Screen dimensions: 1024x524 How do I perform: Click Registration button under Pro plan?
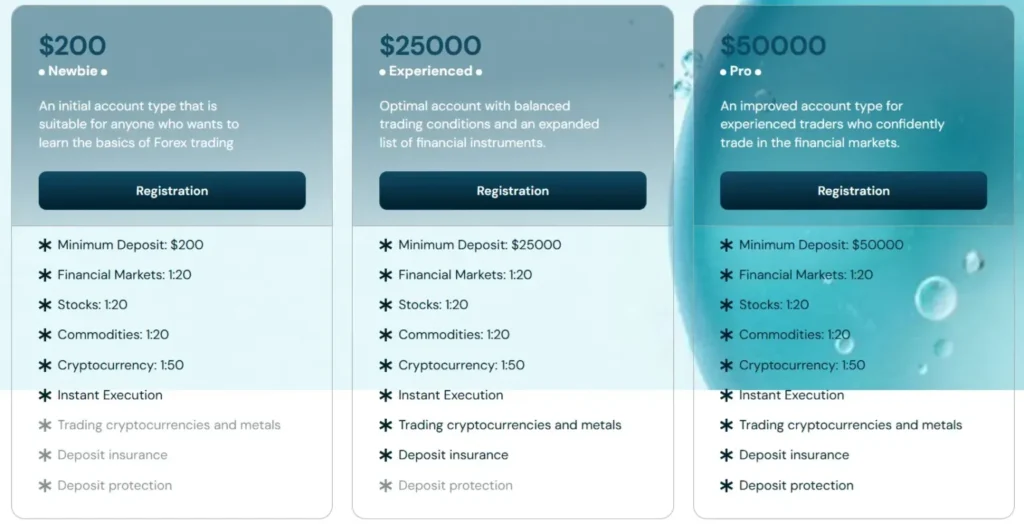pyautogui.click(x=853, y=191)
